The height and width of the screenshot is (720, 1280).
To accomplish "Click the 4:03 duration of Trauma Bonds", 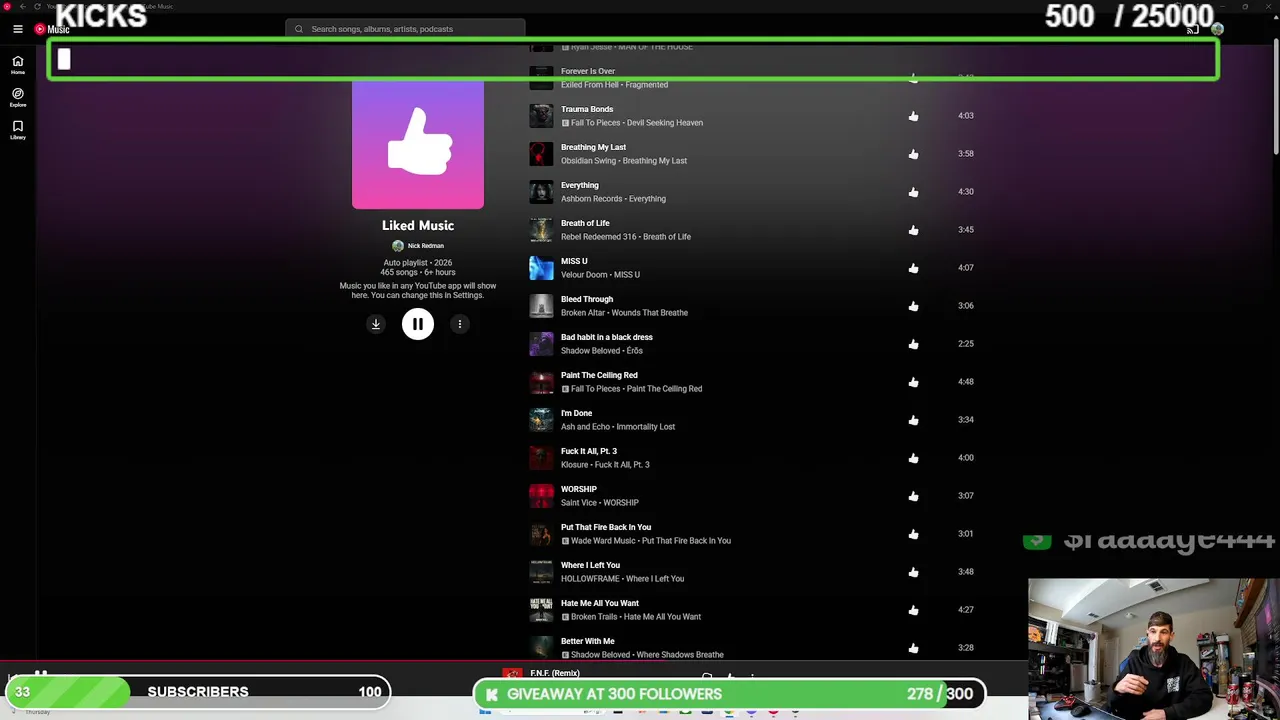I will (x=966, y=116).
